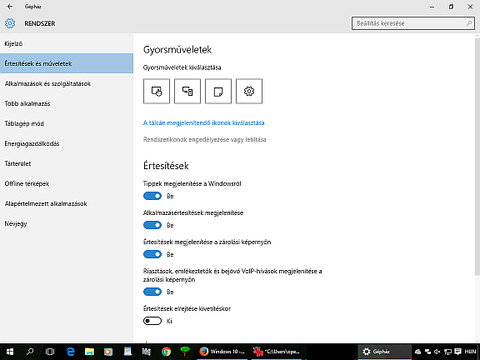Select the fourth quick action tile (all settings gear)

click(x=249, y=91)
